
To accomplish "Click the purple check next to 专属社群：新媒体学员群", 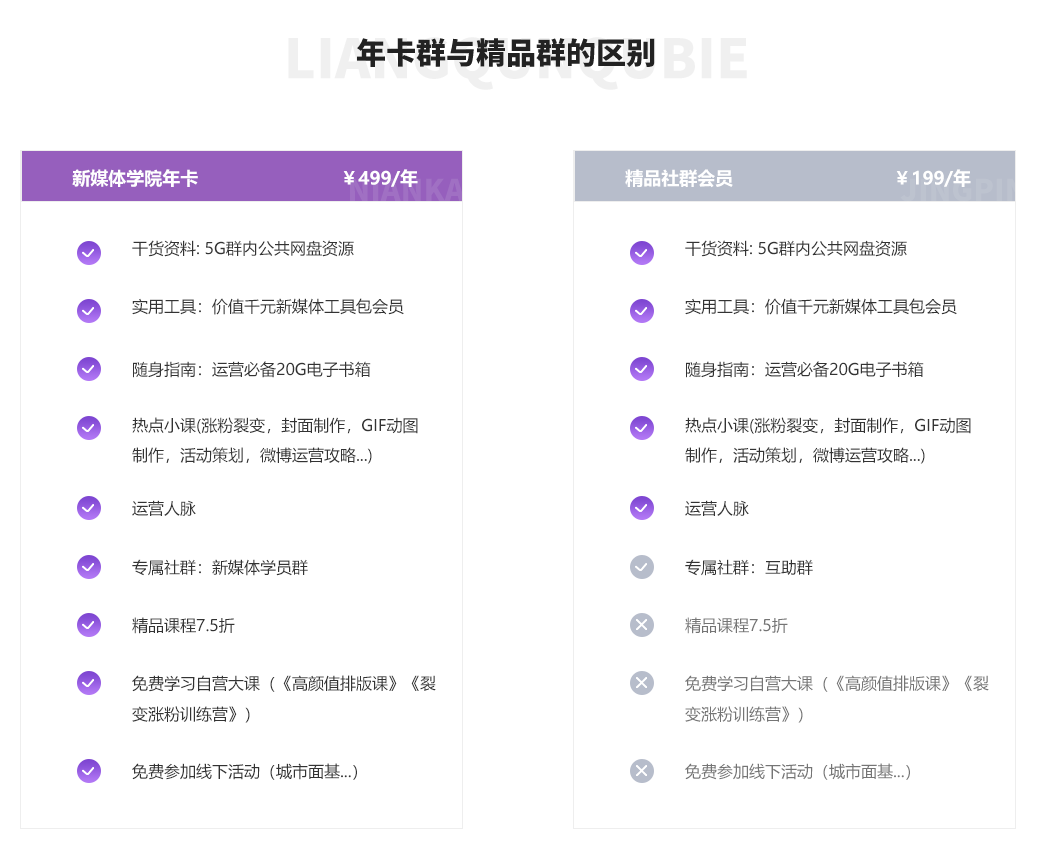I will [89, 567].
